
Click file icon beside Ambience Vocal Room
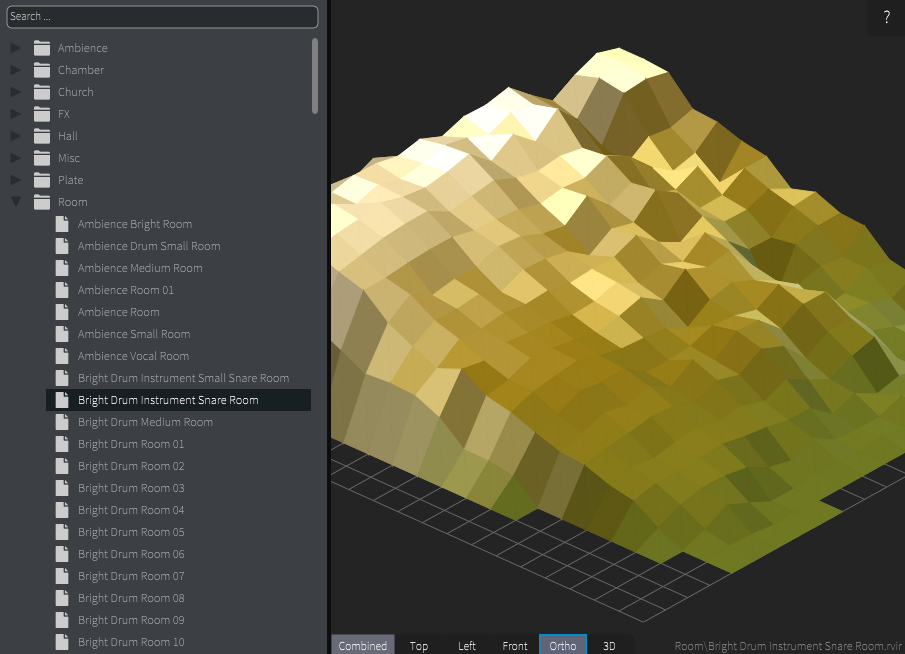(x=62, y=356)
